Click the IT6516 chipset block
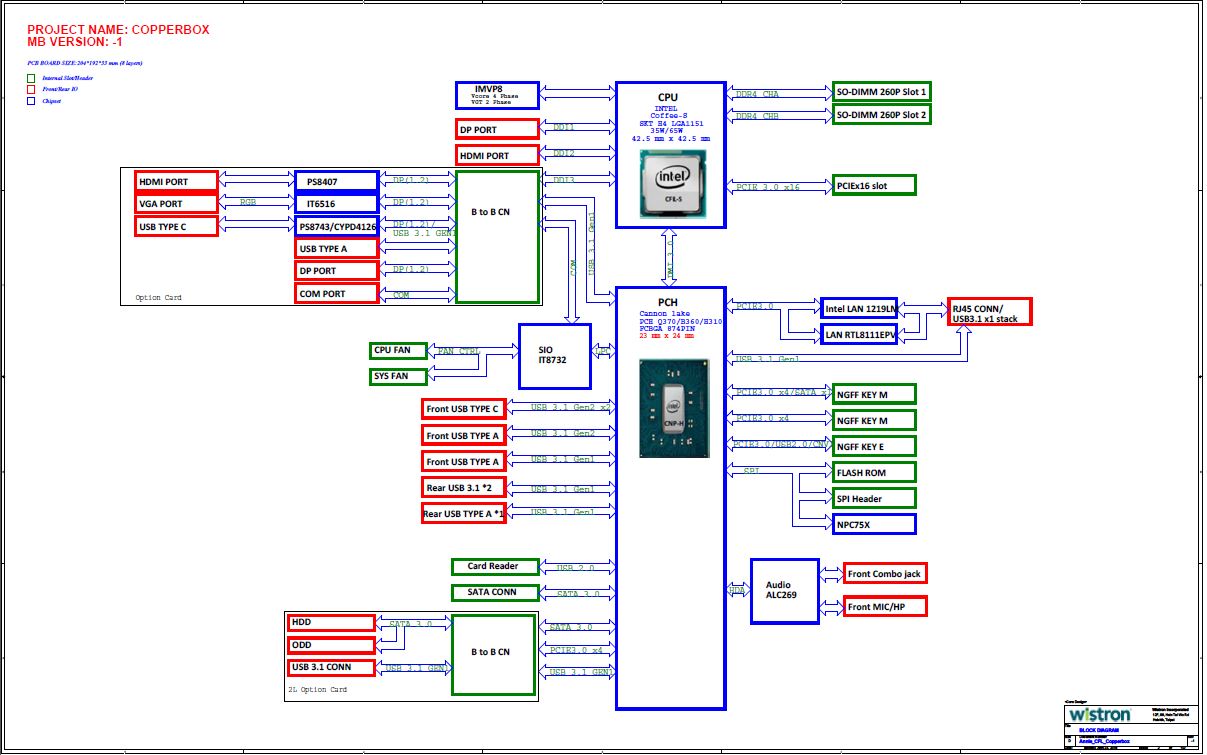The height and width of the screenshot is (755, 1207). click(x=336, y=203)
